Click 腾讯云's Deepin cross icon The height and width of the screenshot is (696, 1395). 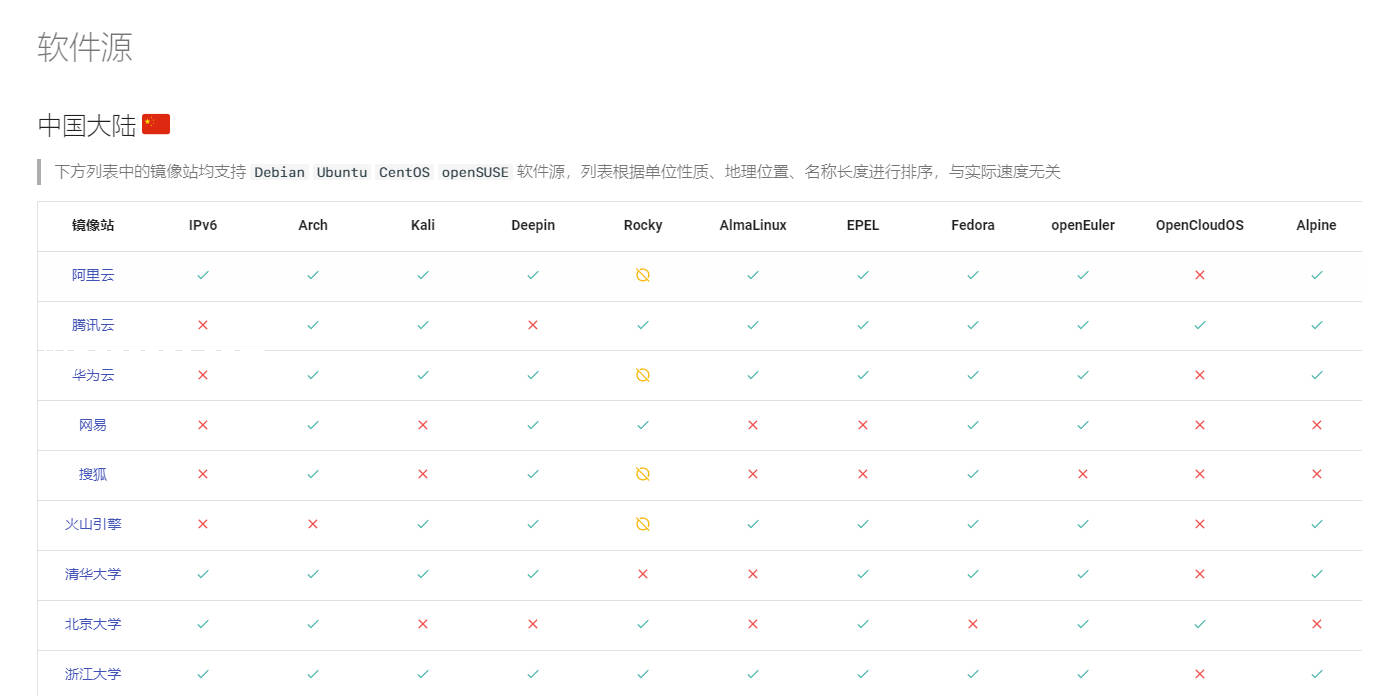tap(533, 325)
